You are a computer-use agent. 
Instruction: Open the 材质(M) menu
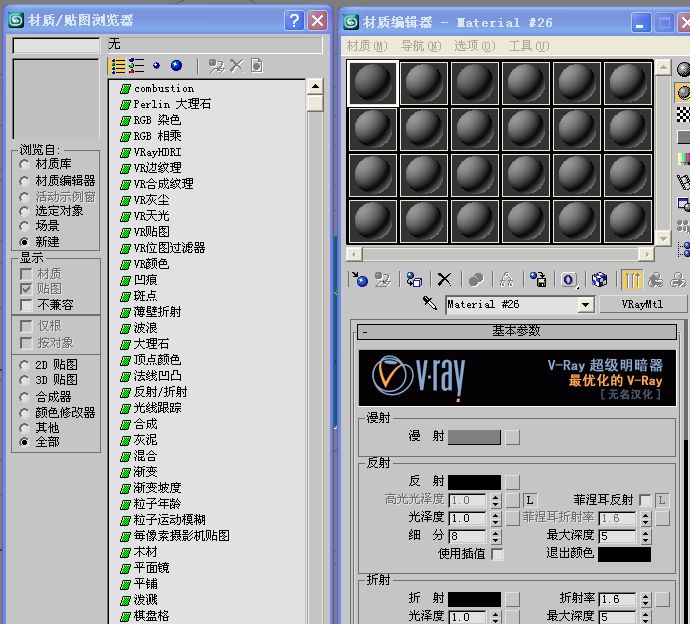point(367,46)
